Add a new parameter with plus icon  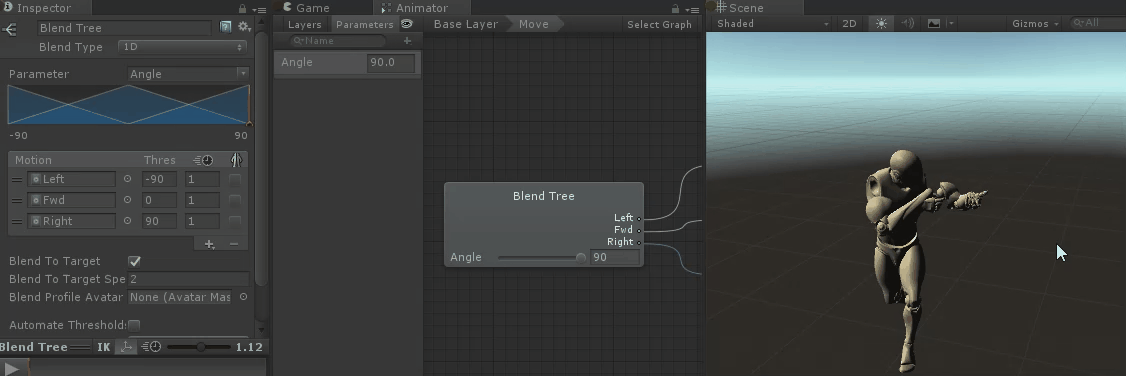pyautogui.click(x=407, y=41)
